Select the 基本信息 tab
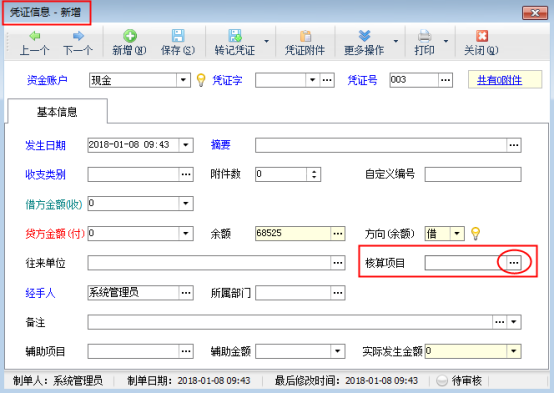The height and width of the screenshot is (393, 554). click(x=57, y=112)
